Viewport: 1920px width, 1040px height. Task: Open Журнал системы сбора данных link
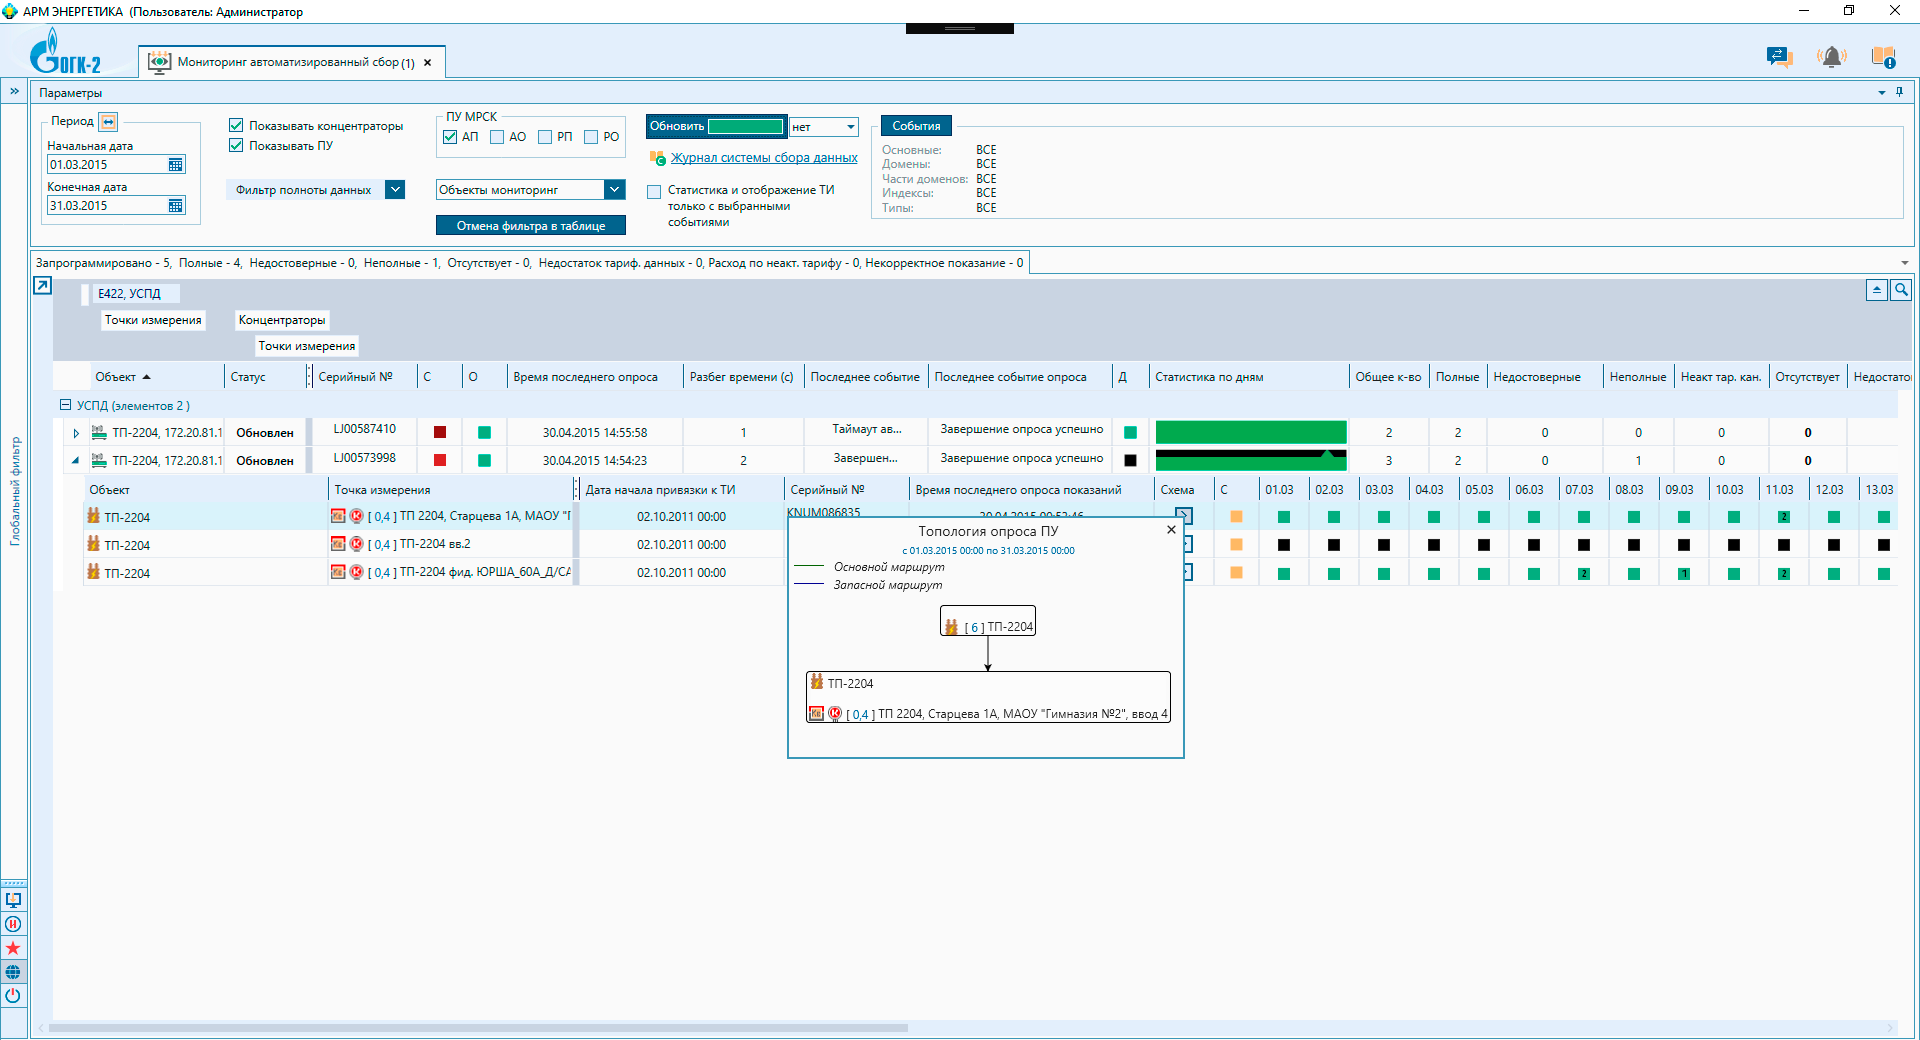(x=764, y=158)
